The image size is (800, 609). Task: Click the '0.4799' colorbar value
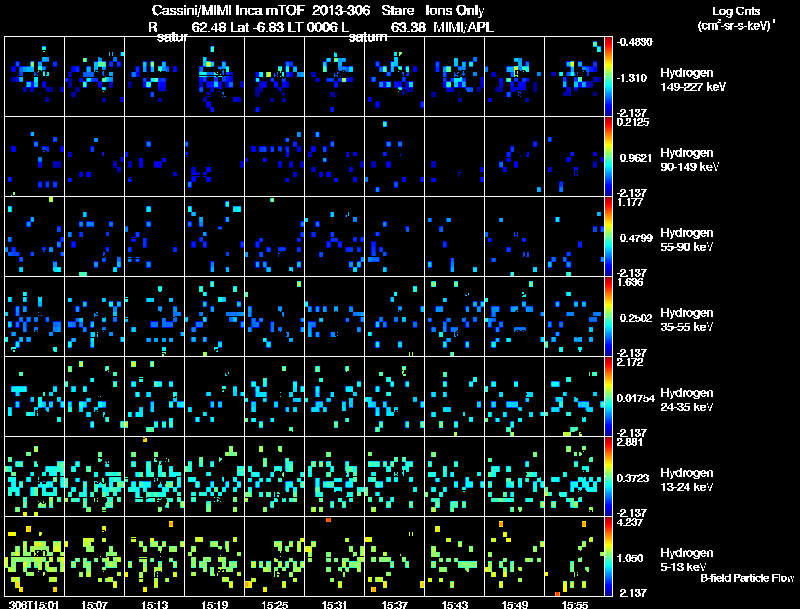coord(636,238)
